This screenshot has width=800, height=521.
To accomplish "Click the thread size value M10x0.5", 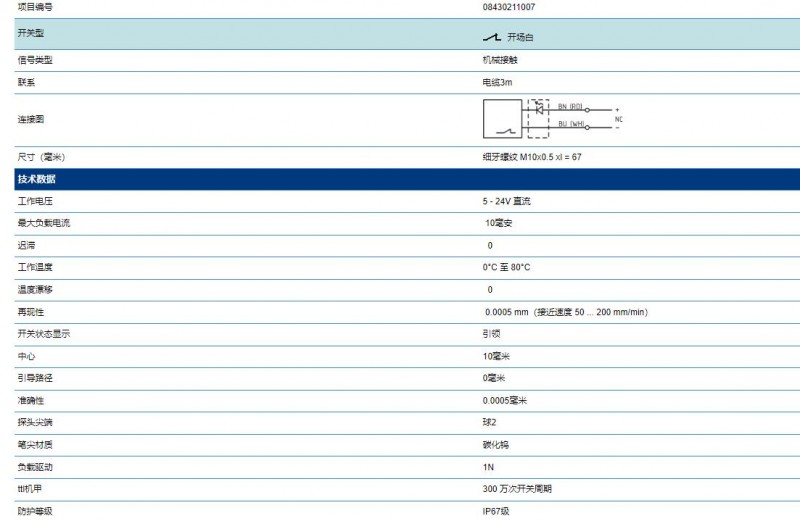I will point(536,157).
